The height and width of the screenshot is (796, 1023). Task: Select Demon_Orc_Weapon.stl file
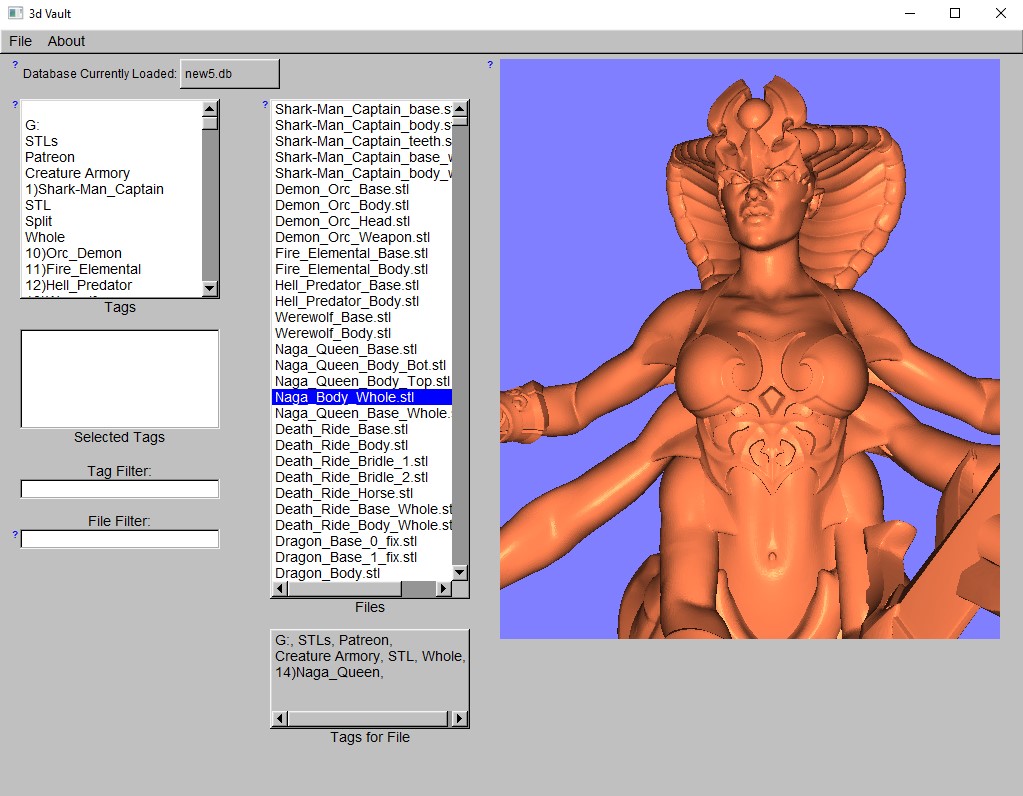352,237
